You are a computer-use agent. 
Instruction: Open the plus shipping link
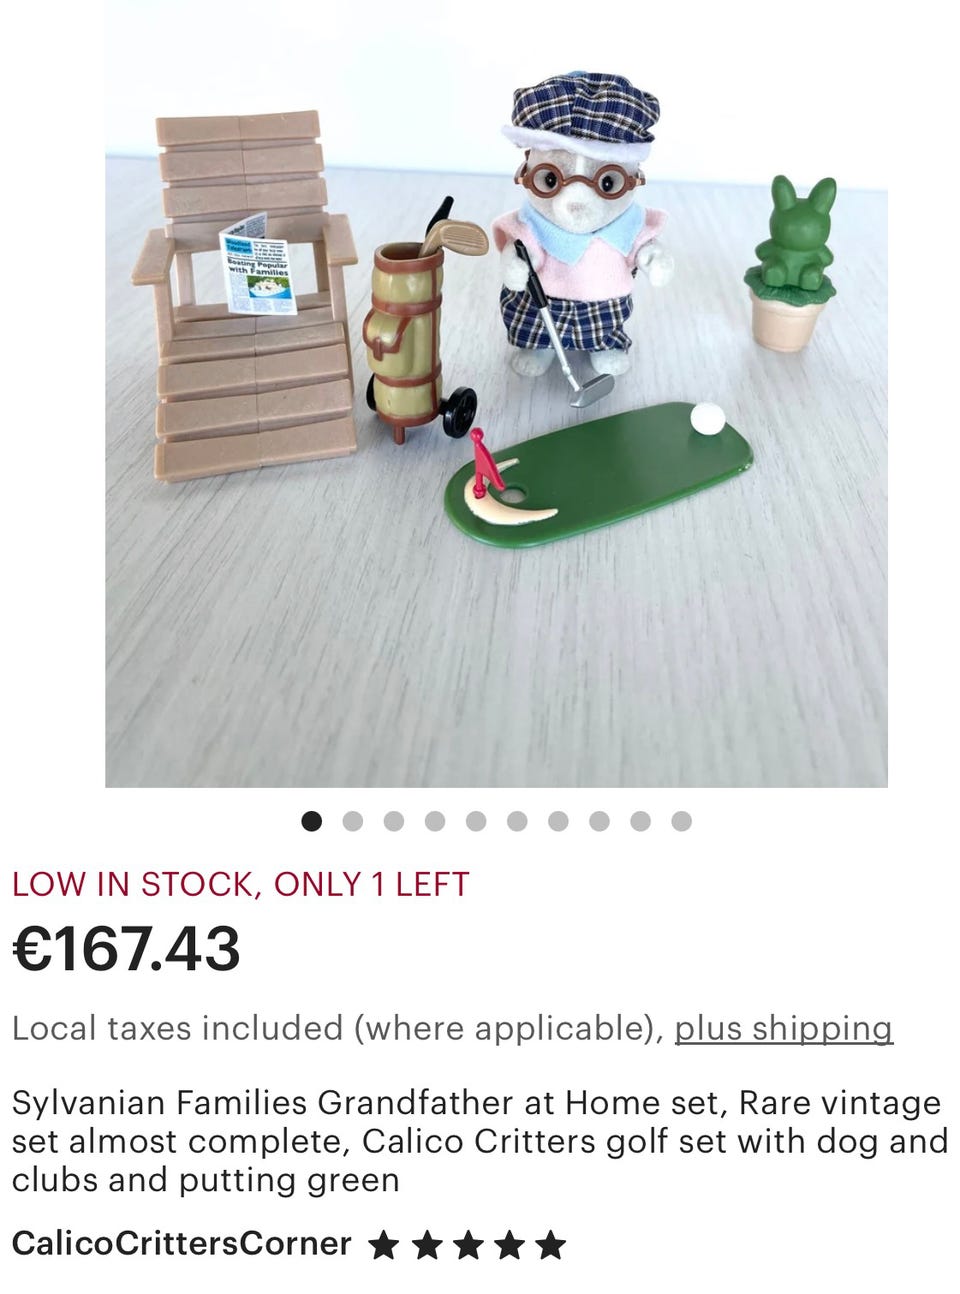tap(784, 1028)
